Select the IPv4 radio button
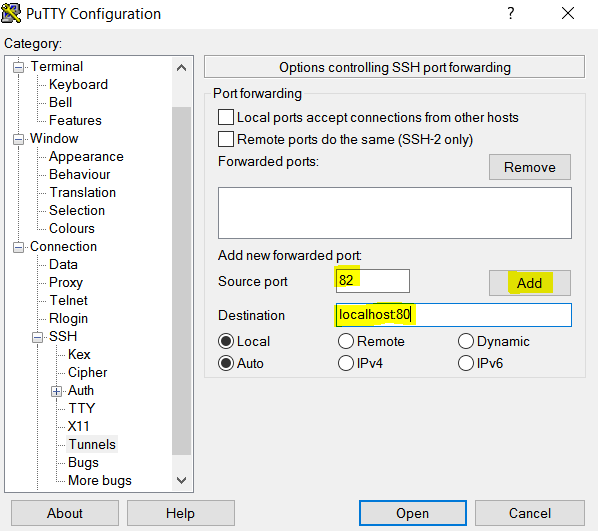 346,363
